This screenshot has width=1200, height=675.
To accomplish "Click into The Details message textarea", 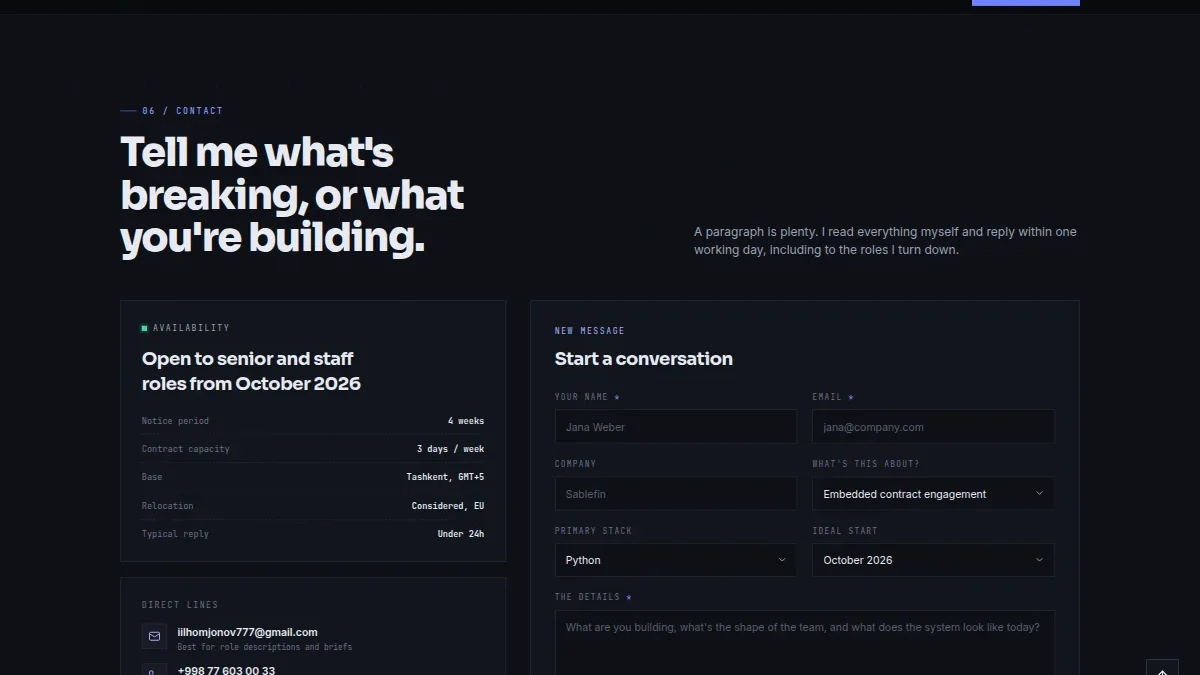I will [x=805, y=643].
